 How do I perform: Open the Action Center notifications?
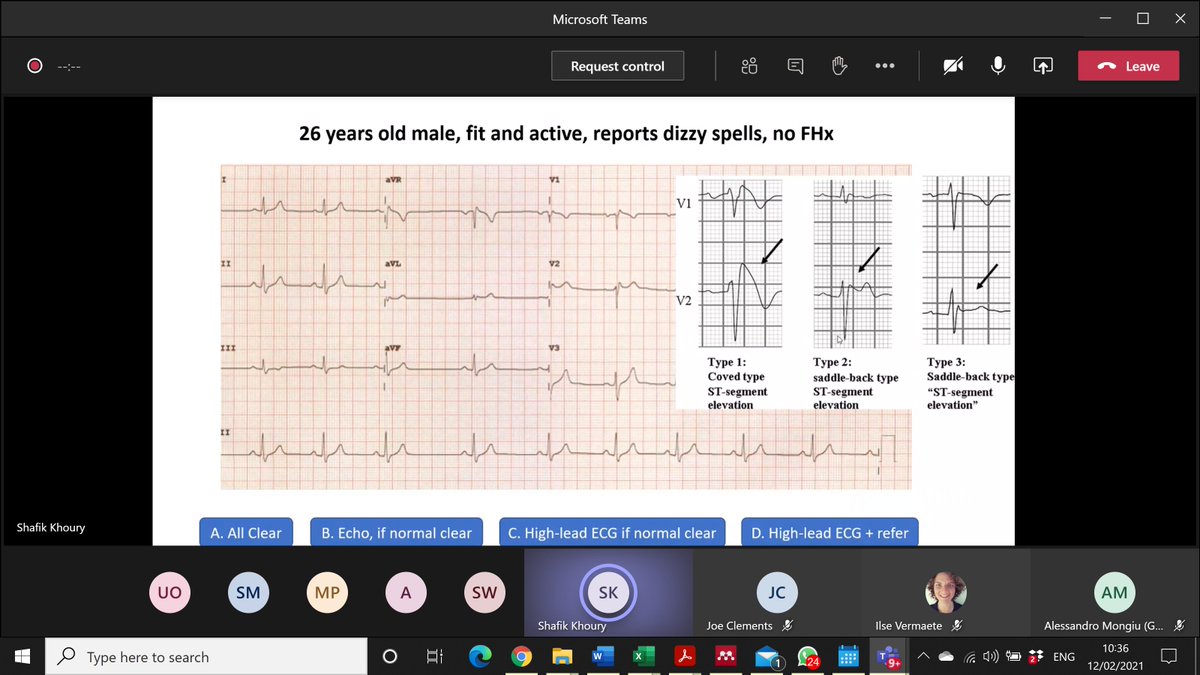click(1168, 657)
